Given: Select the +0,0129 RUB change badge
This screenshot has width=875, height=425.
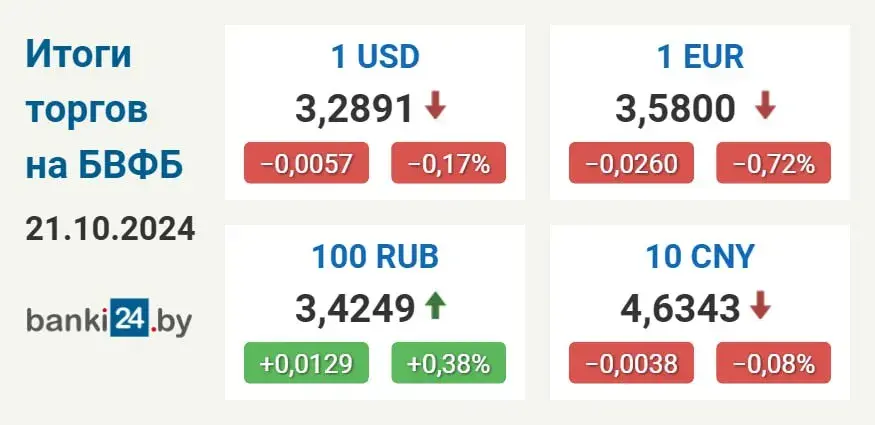Looking at the screenshot, I should [x=306, y=363].
